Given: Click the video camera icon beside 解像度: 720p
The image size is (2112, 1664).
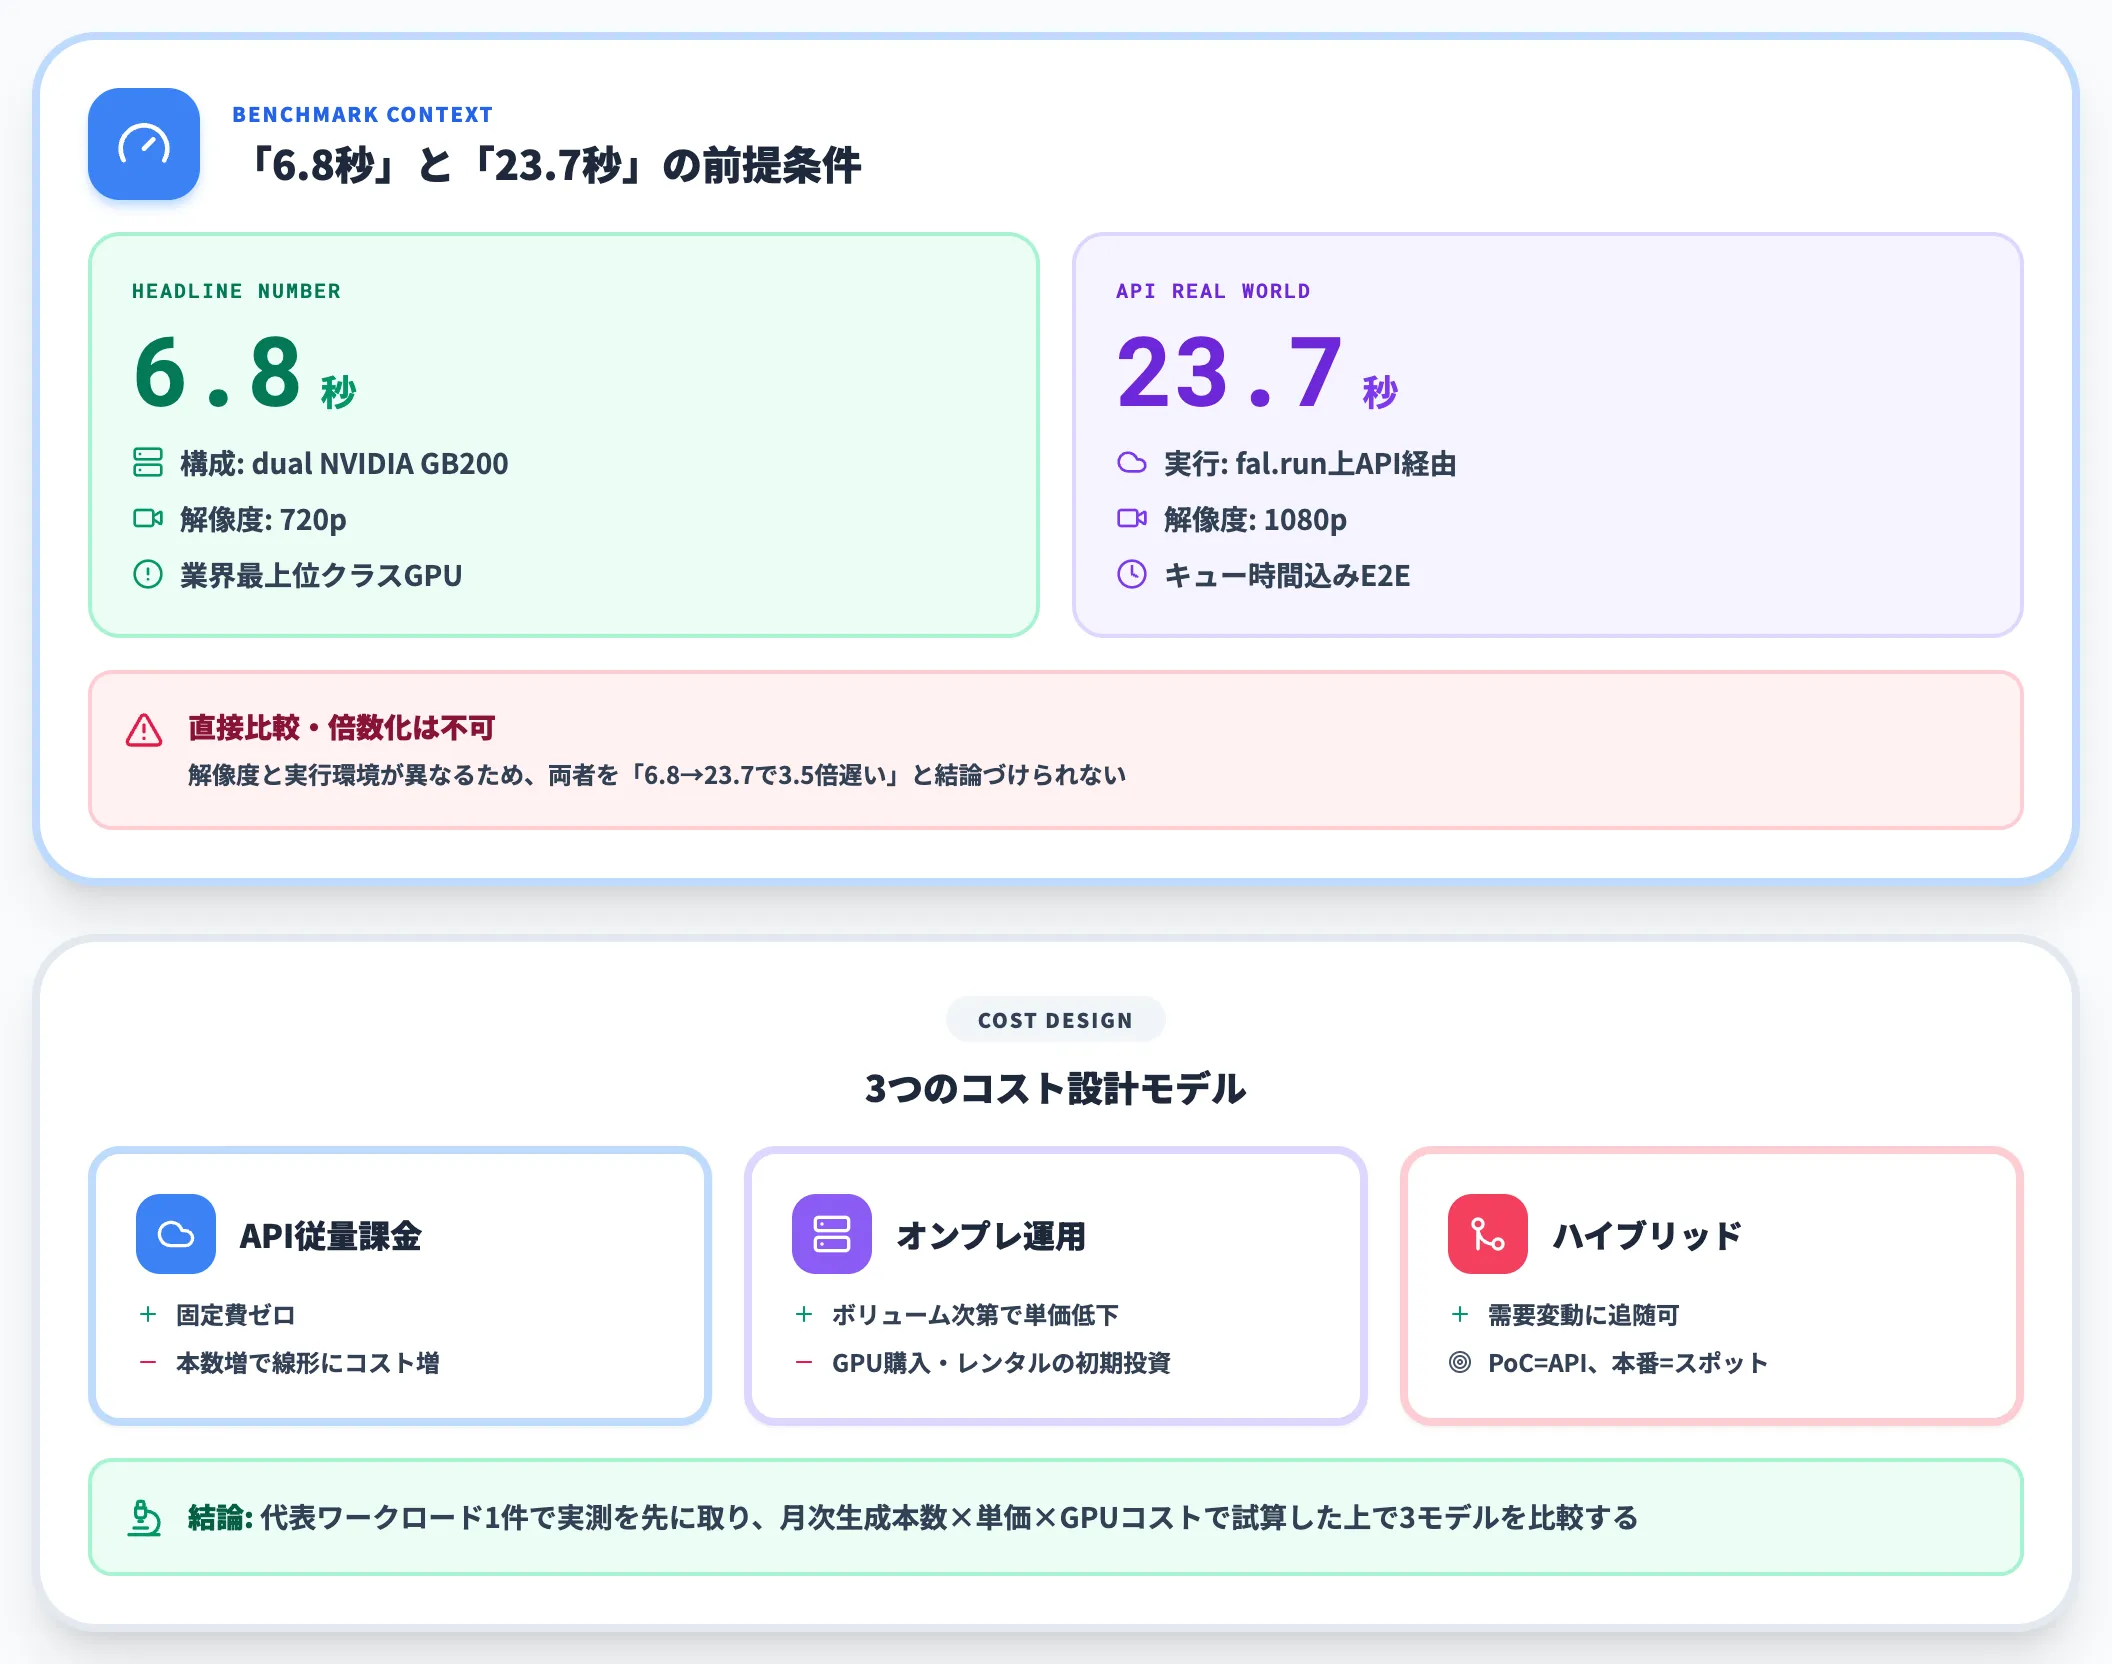Looking at the screenshot, I should click(x=148, y=518).
